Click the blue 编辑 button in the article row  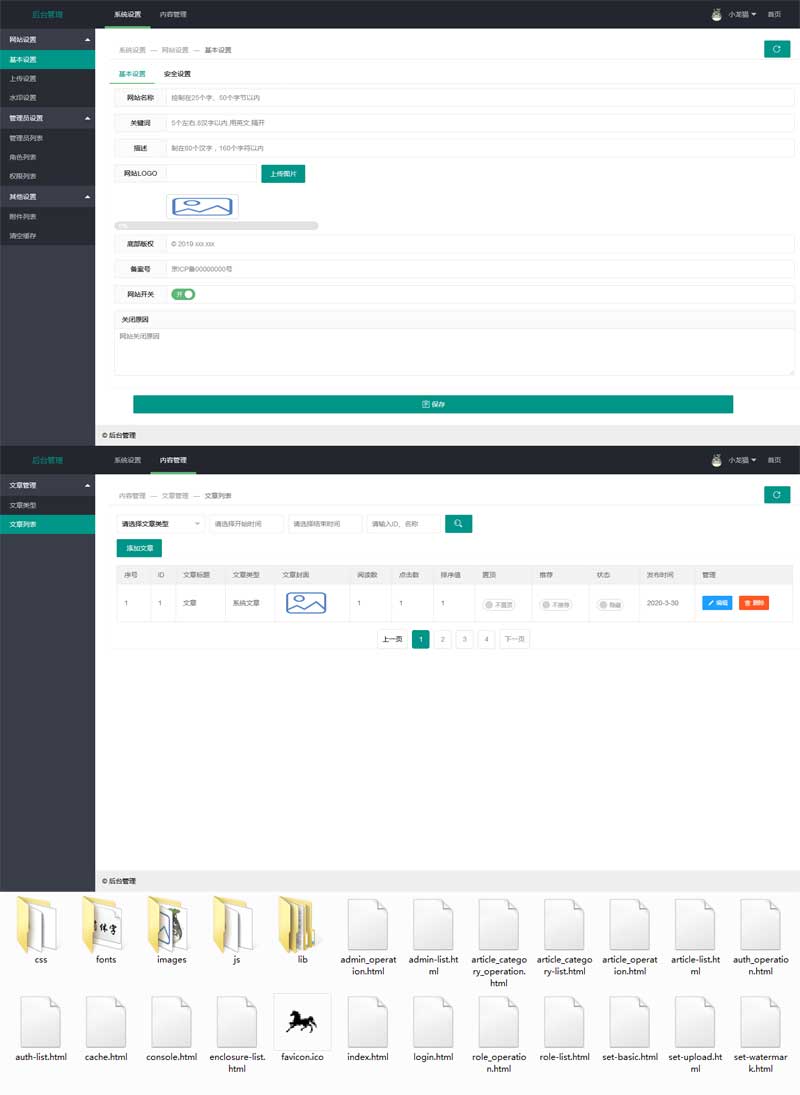[x=717, y=602]
